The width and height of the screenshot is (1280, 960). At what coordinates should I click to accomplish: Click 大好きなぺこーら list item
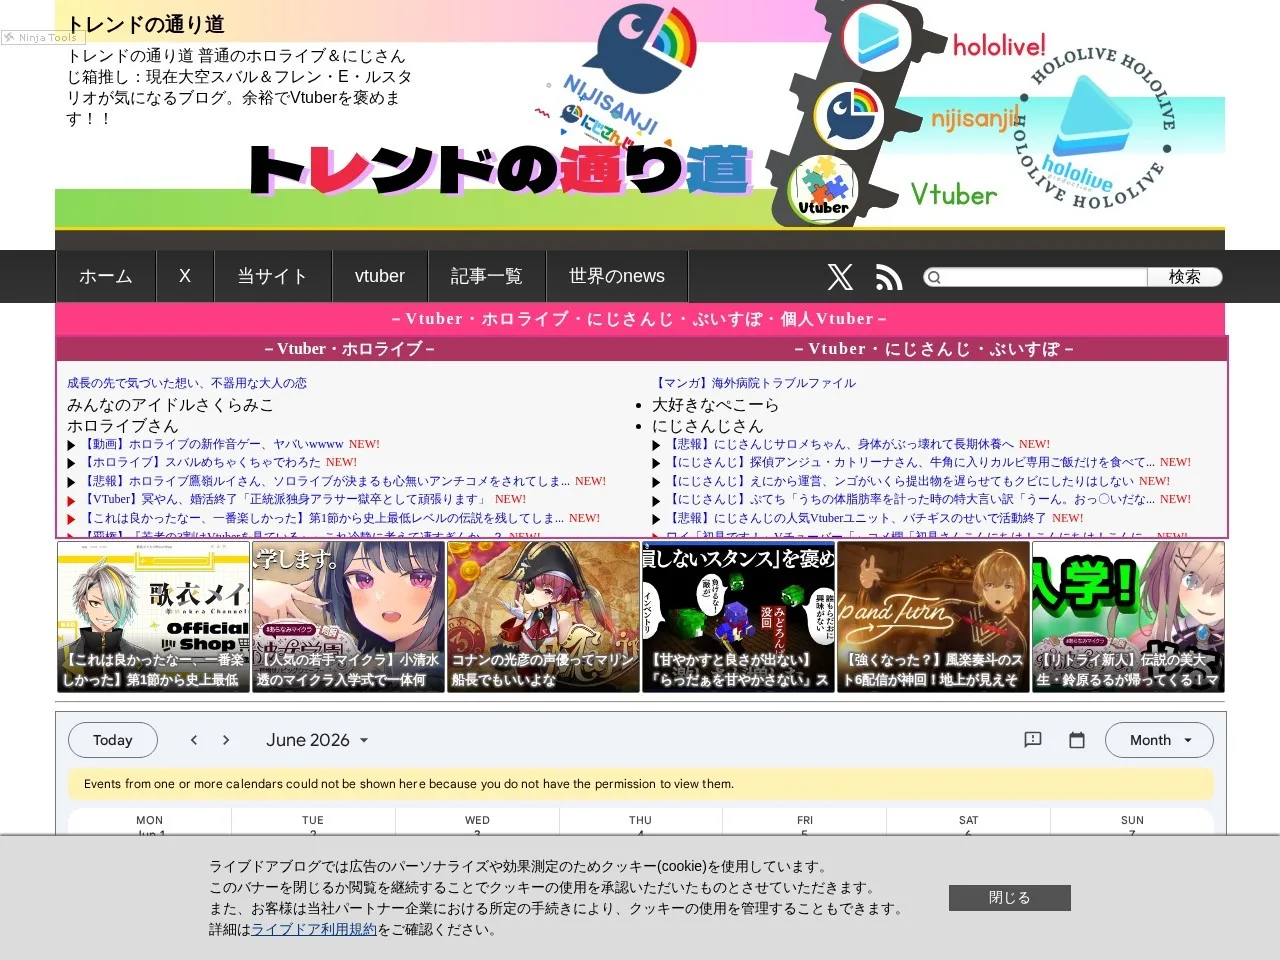tap(715, 405)
